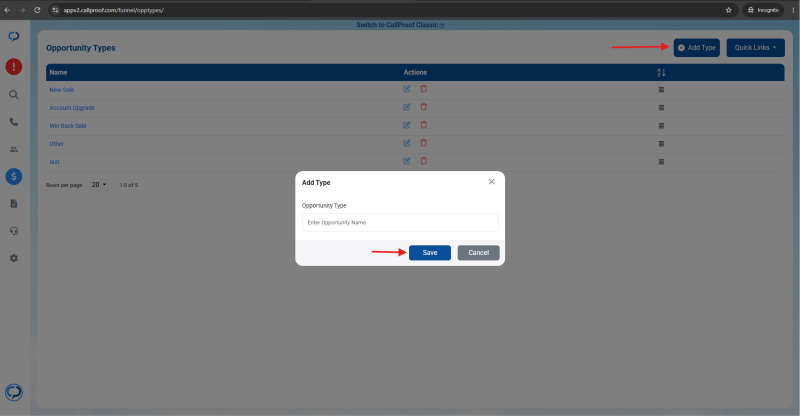This screenshot has width=800, height=416.
Task: Open the document reports sidebar icon
Action: point(14,204)
